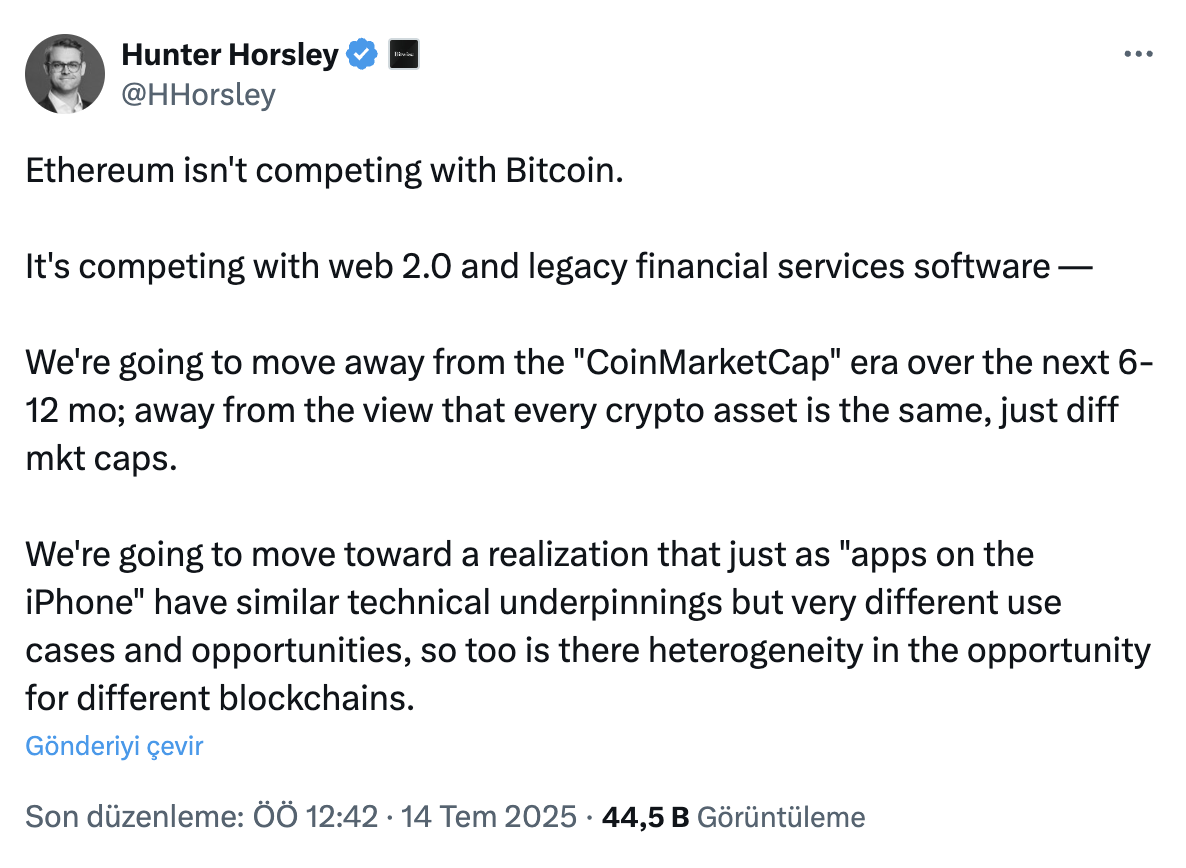The height and width of the screenshot is (868, 1186).
Task: Click the blue verified checkmark badge
Action: click(x=362, y=54)
